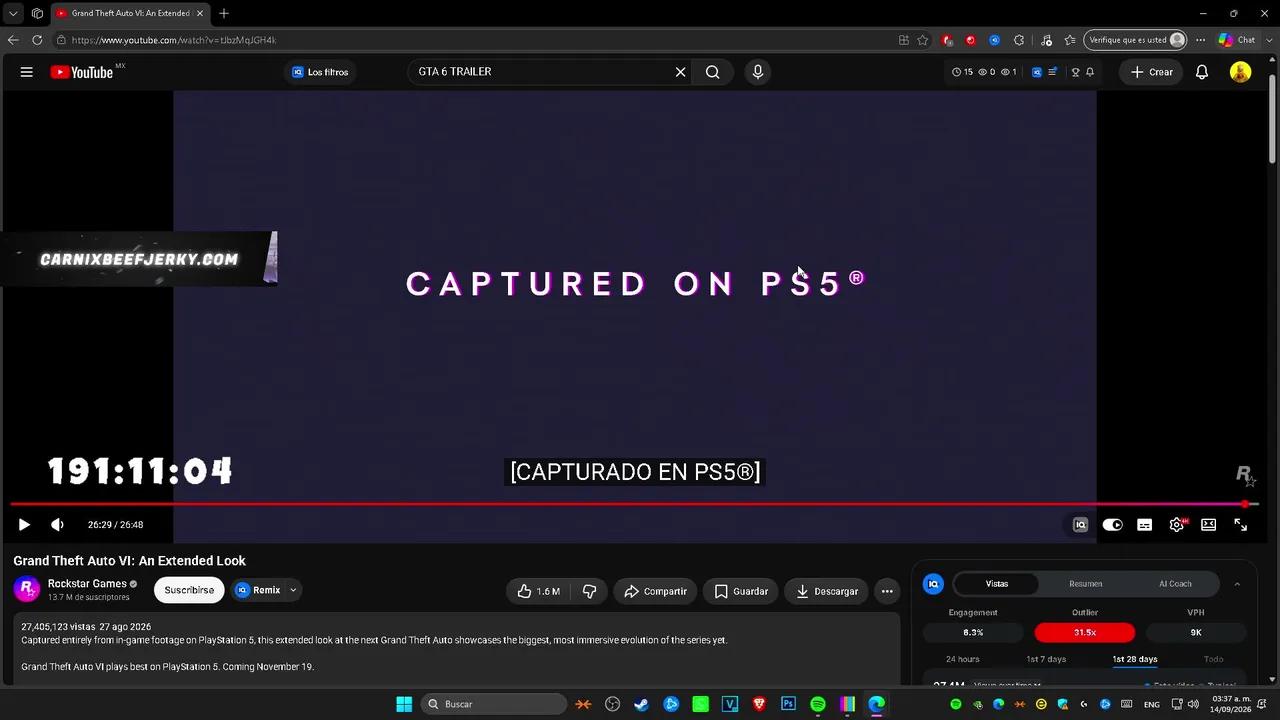Open browser extensions puzzle icon

[x=1019, y=40]
